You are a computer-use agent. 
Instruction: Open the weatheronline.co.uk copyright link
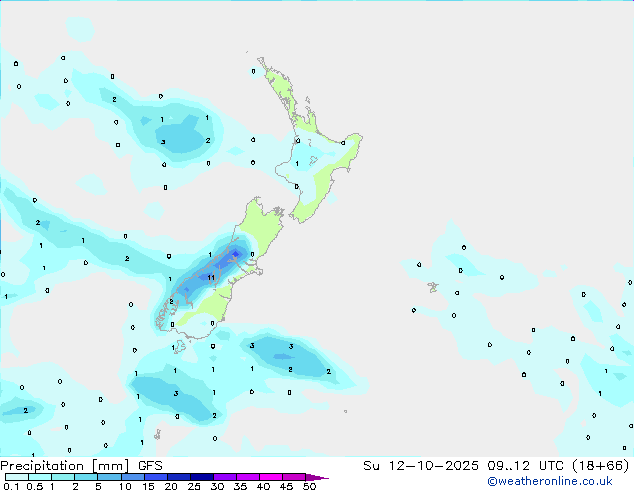(550, 481)
